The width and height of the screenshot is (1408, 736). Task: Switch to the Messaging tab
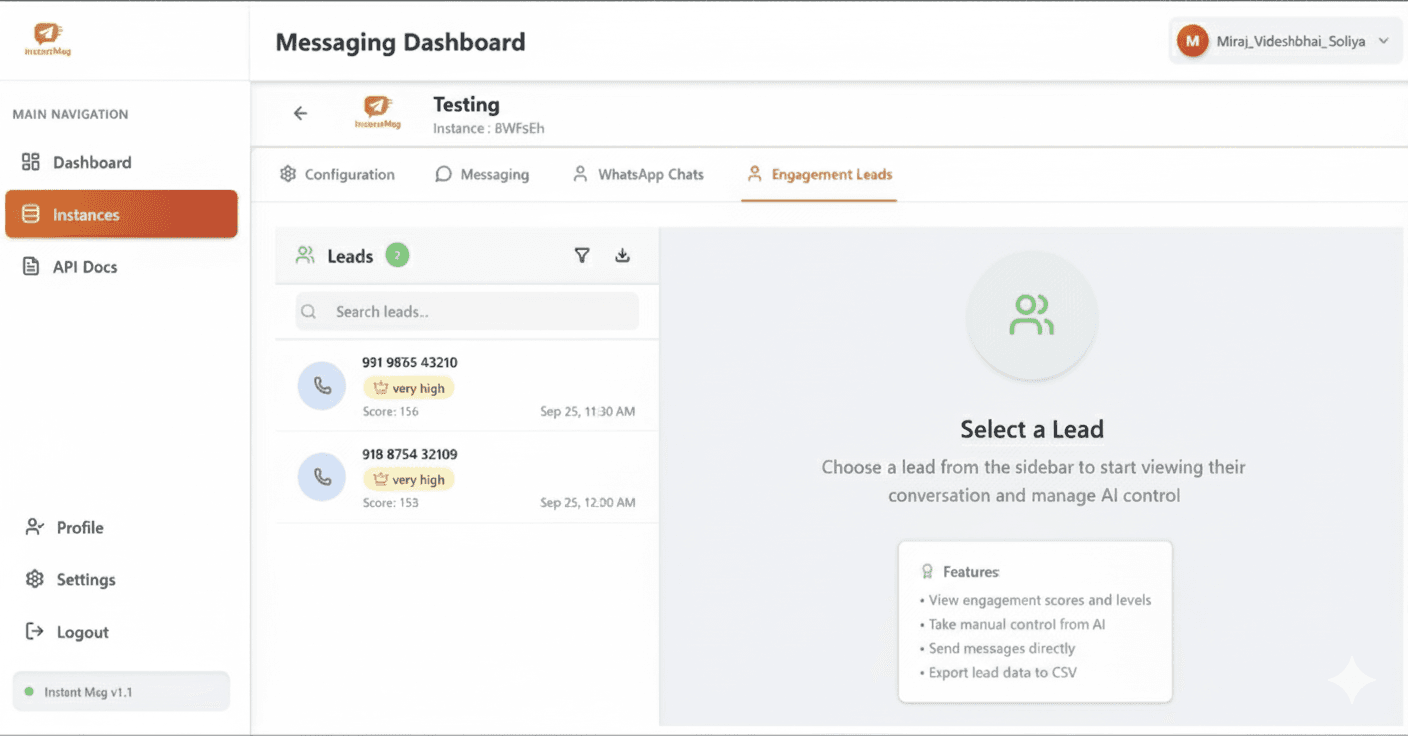pyautogui.click(x=482, y=174)
